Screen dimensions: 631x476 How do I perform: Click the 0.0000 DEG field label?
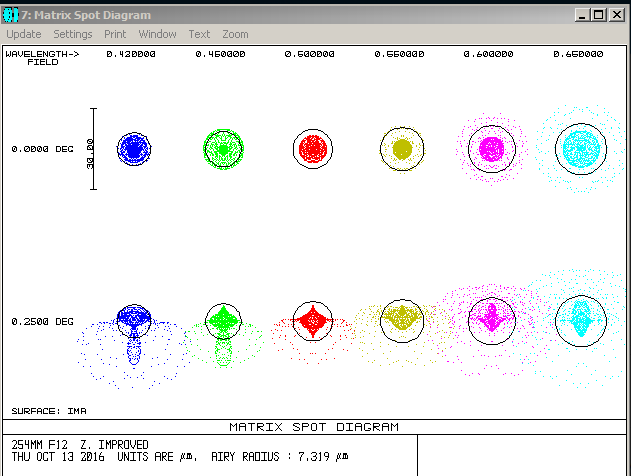coord(42,149)
